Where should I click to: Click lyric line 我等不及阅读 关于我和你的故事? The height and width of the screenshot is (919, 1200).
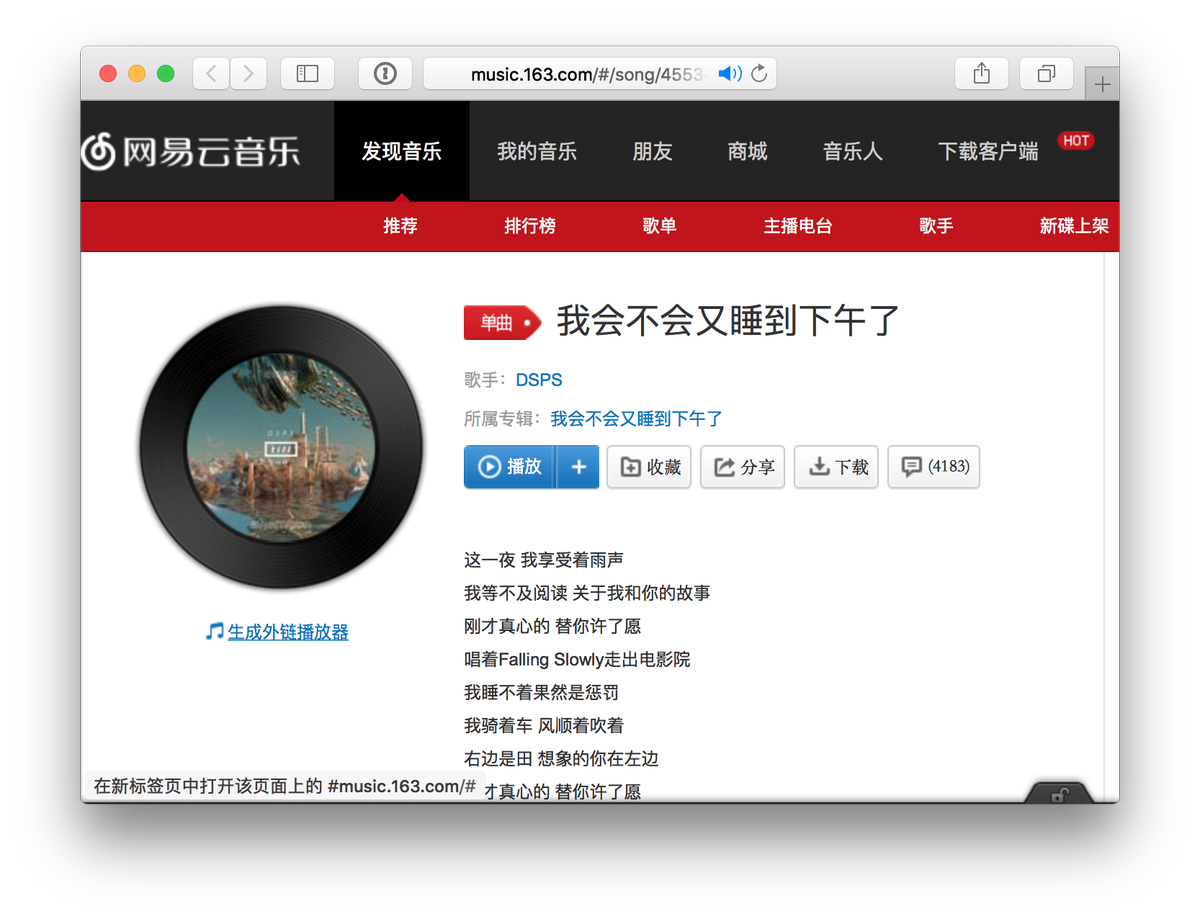(587, 593)
